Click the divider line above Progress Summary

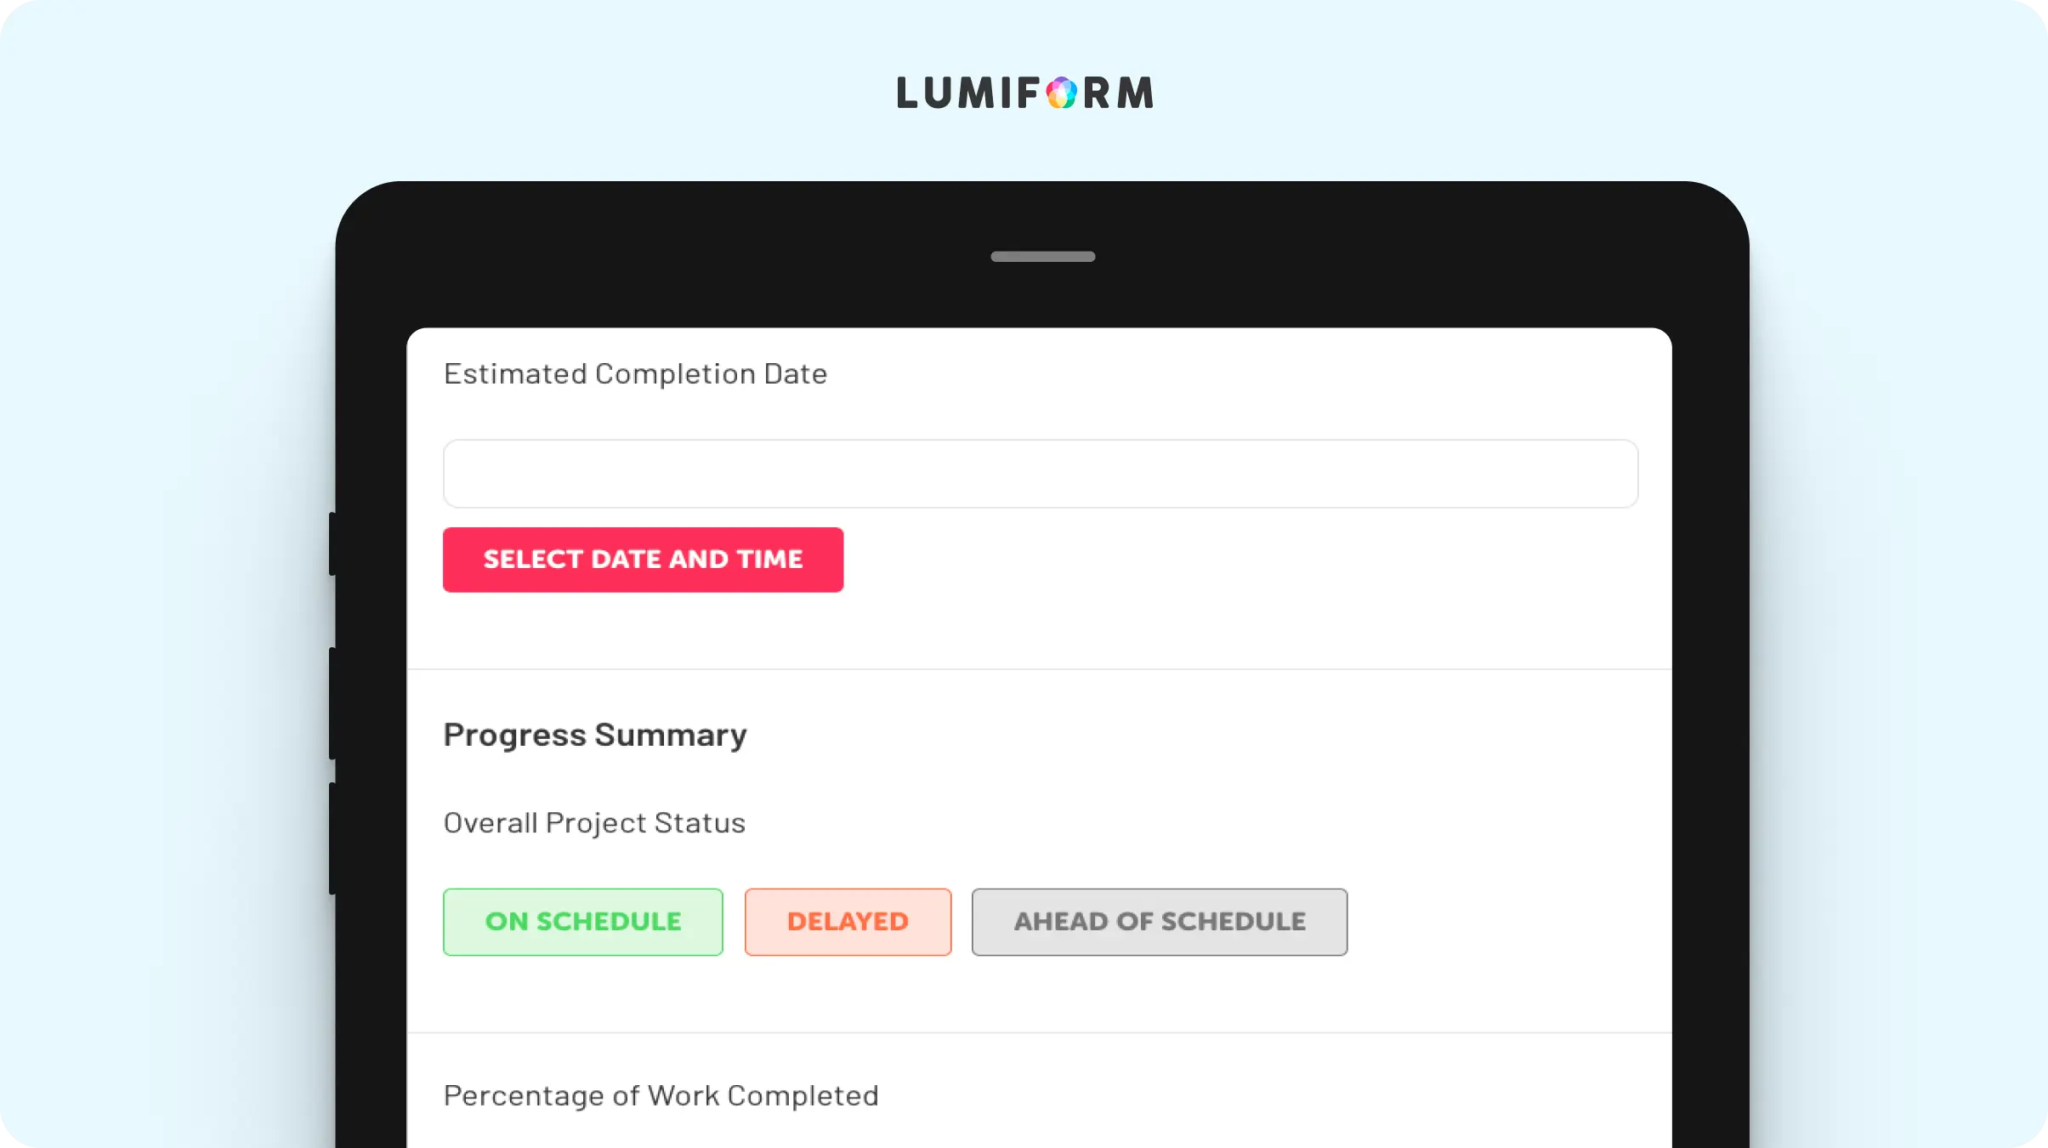coord(1039,669)
